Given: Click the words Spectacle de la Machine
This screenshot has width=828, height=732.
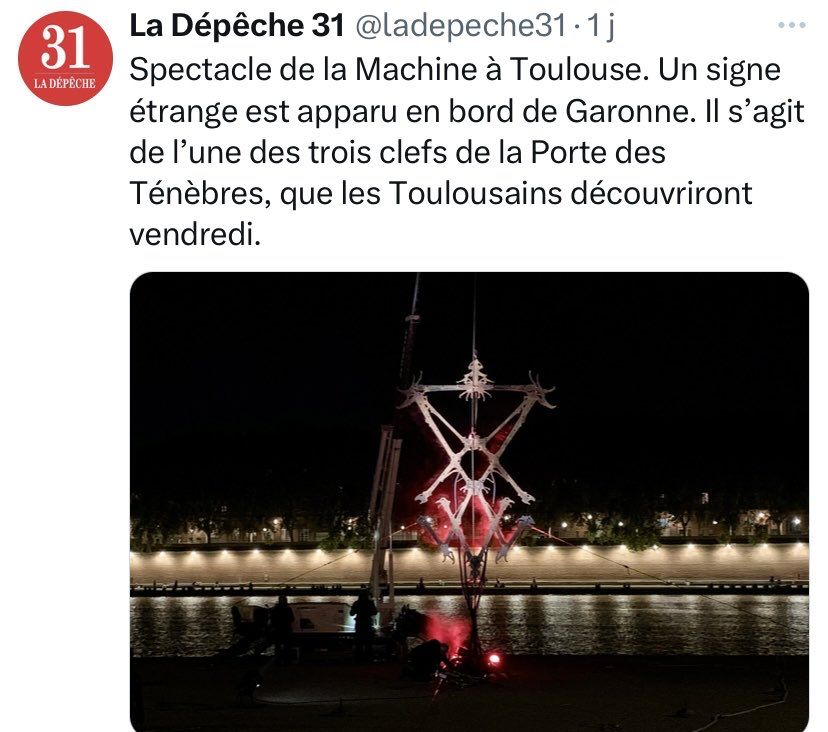Looking at the screenshot, I should (303, 69).
